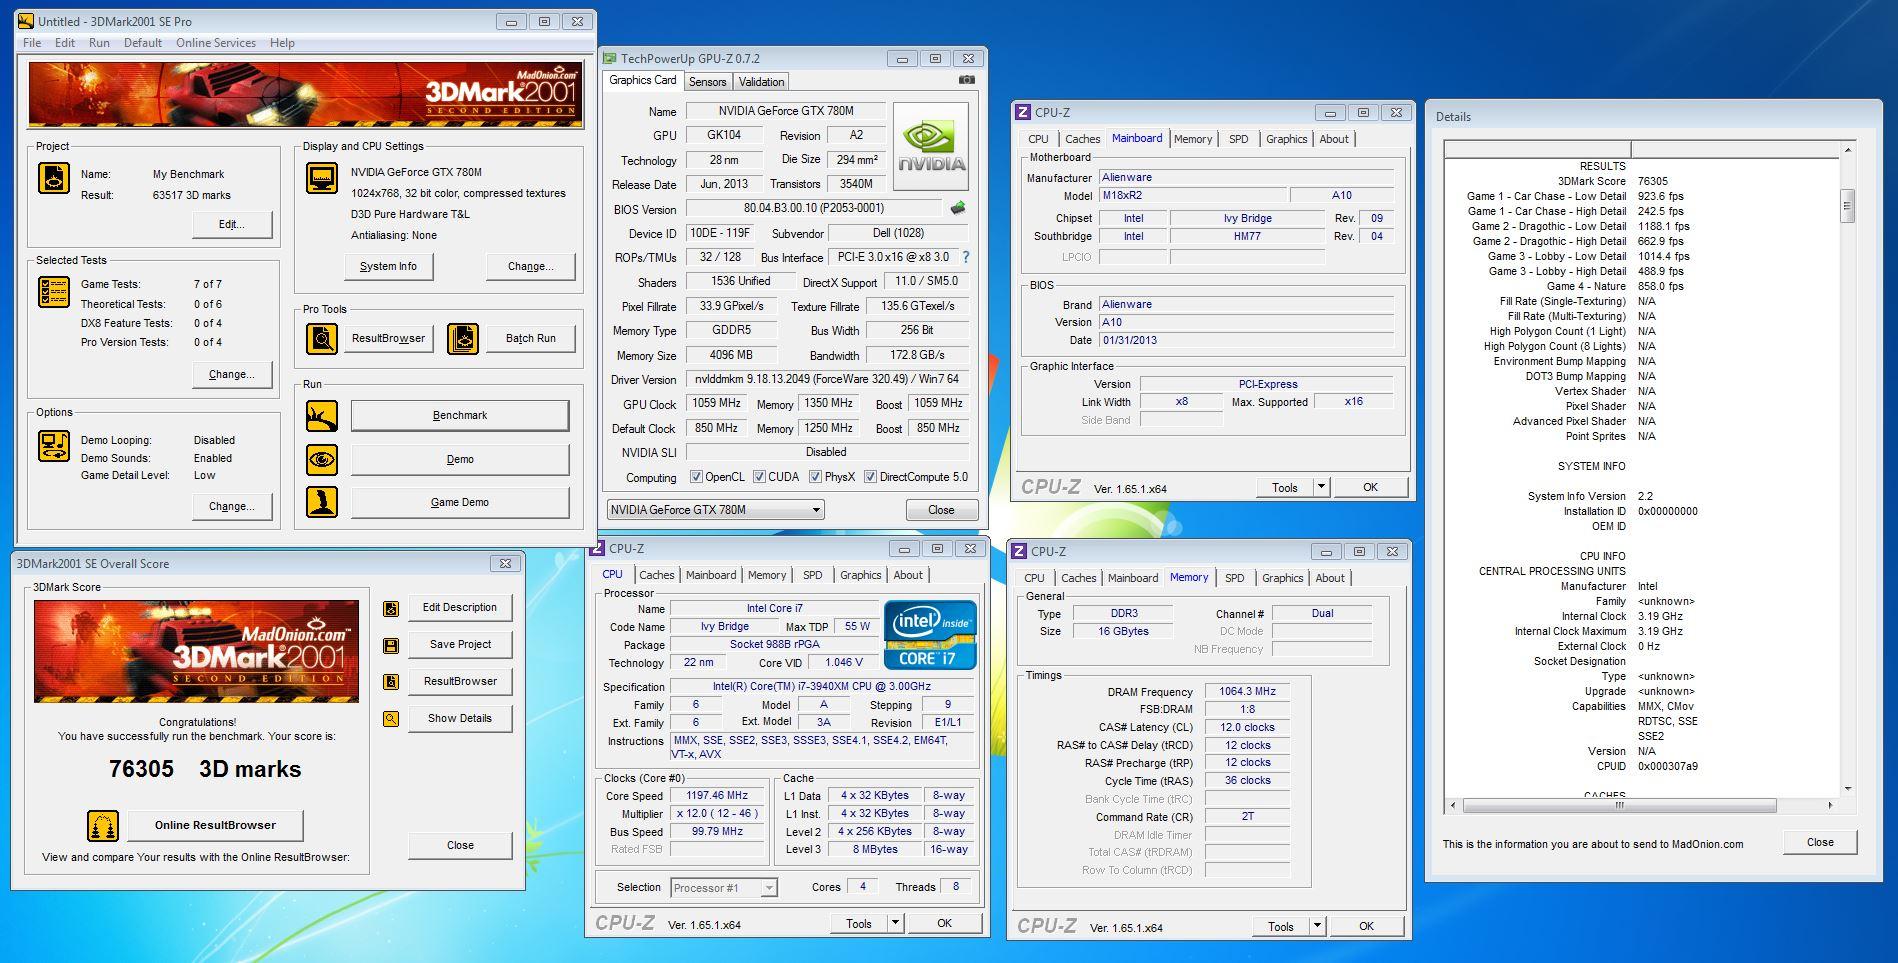The image size is (1898, 963).
Task: Click the Selected Tests checklist icon
Action: click(54, 291)
